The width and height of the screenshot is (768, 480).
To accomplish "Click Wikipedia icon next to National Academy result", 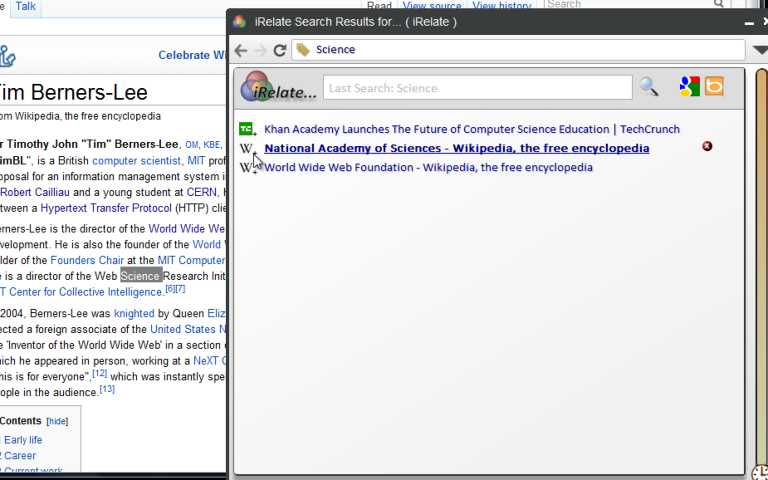I will (x=246, y=148).
